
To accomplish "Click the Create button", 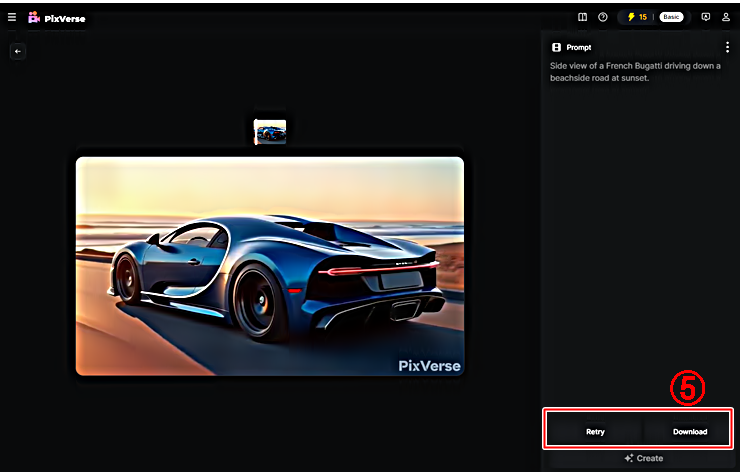I will [644, 458].
